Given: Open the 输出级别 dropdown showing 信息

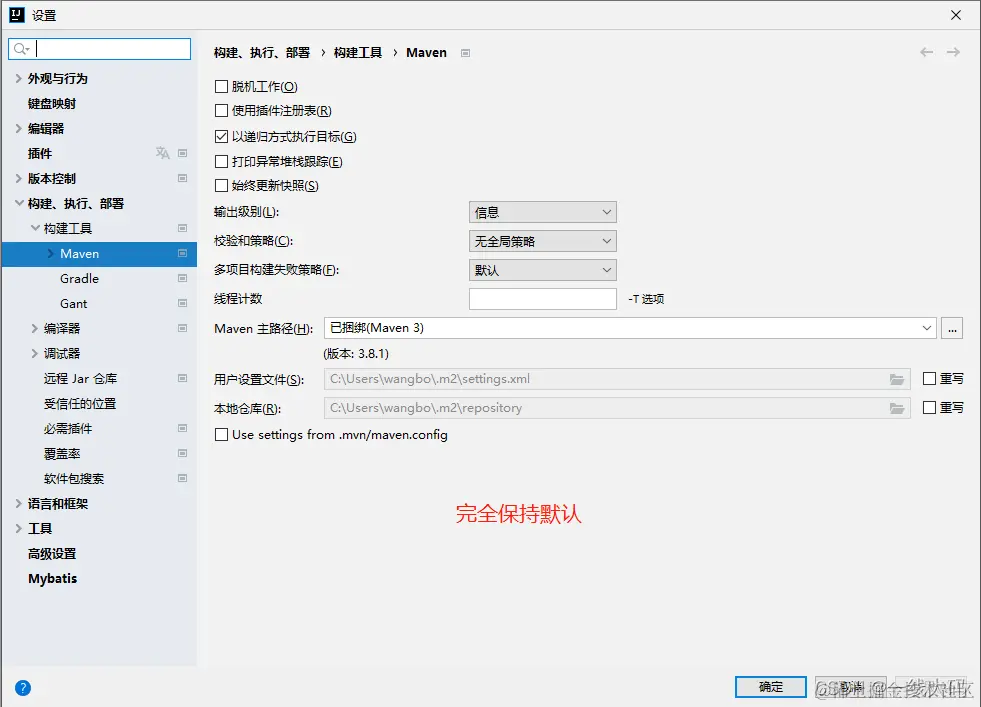Looking at the screenshot, I should pyautogui.click(x=542, y=212).
